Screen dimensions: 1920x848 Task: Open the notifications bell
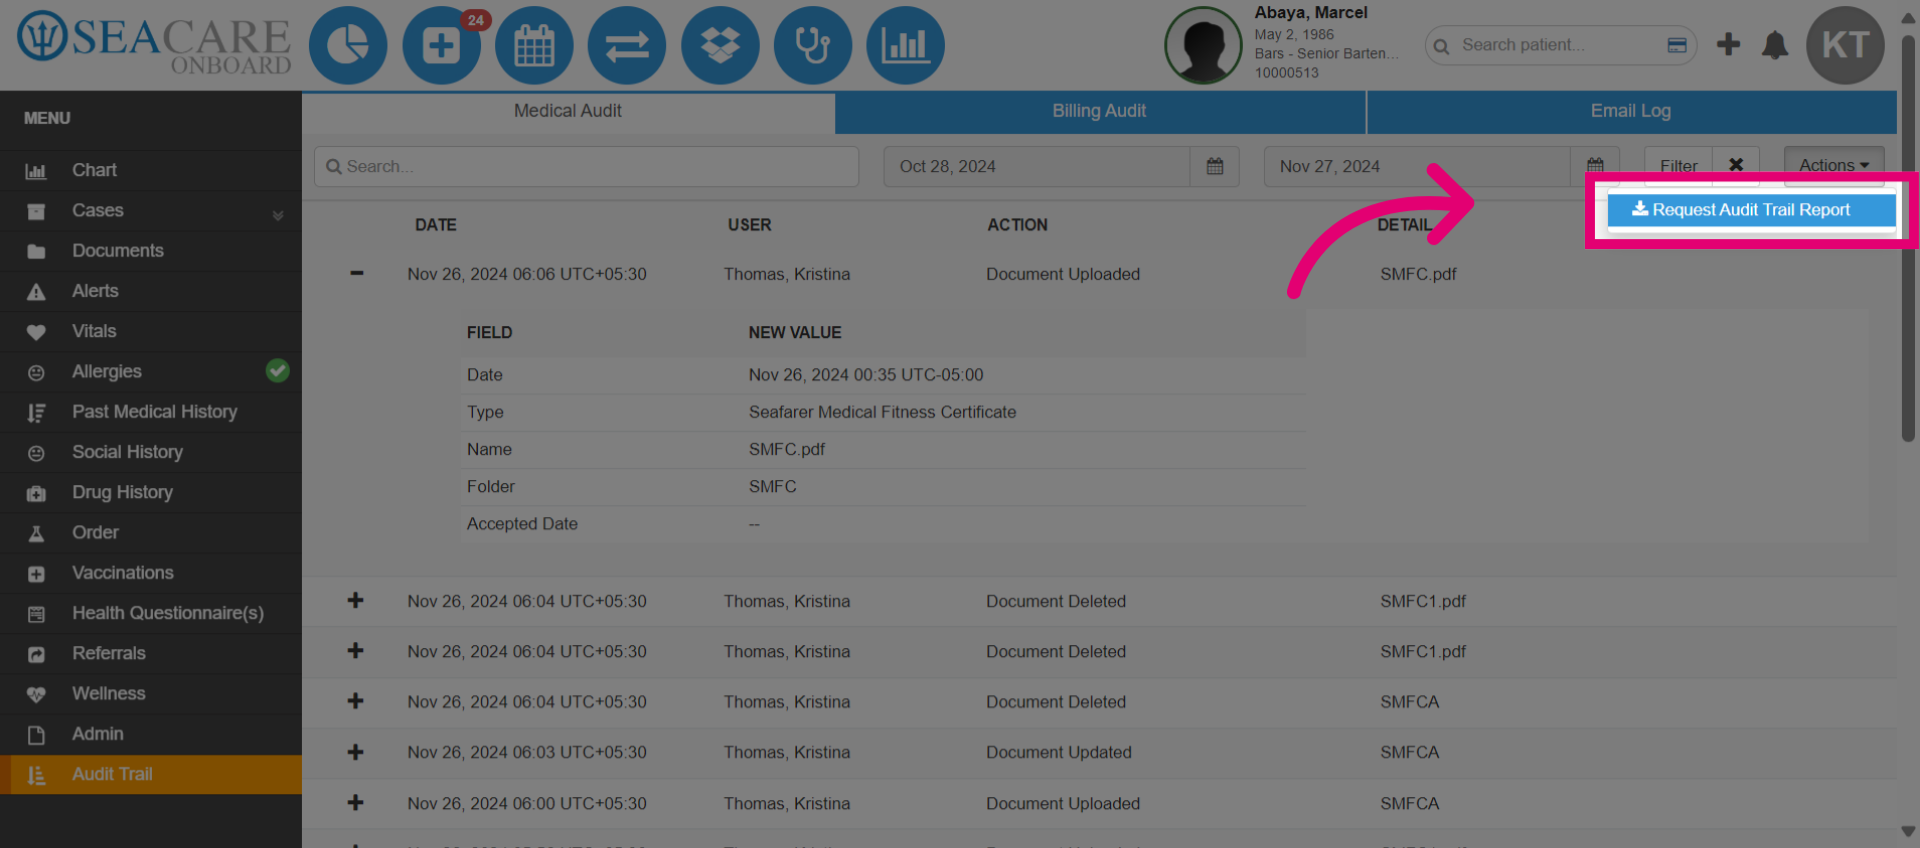coord(1775,45)
